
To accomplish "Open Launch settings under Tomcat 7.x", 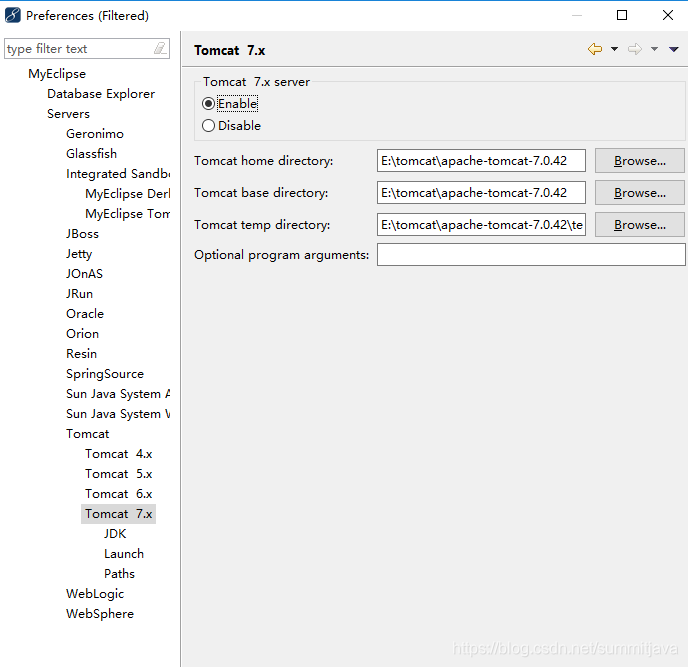I will (x=124, y=554).
